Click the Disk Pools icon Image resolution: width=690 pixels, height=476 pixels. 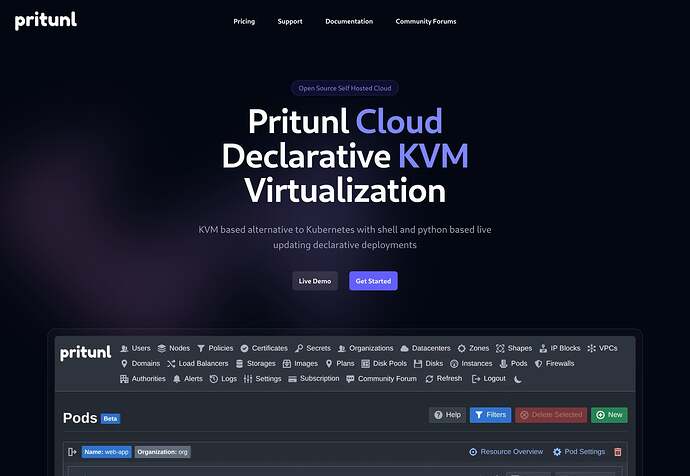(365, 364)
